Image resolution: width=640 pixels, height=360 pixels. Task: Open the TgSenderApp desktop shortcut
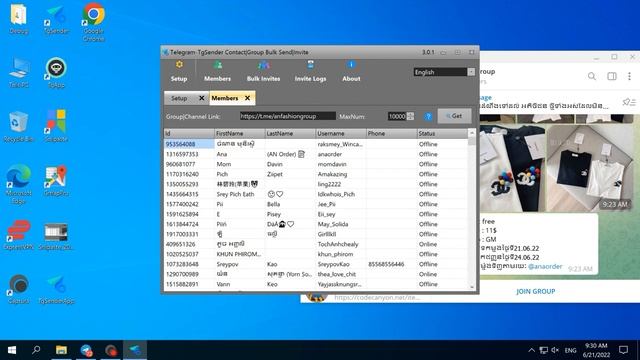(56, 289)
